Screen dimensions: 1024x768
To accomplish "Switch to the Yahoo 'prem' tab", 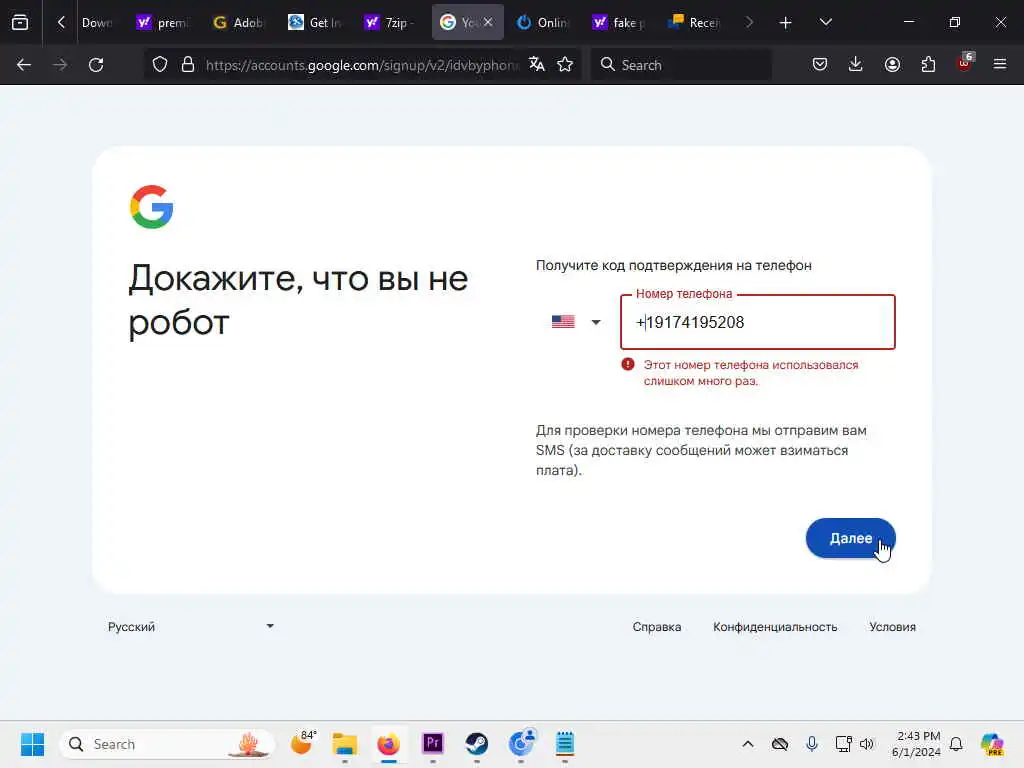I will point(162,23).
